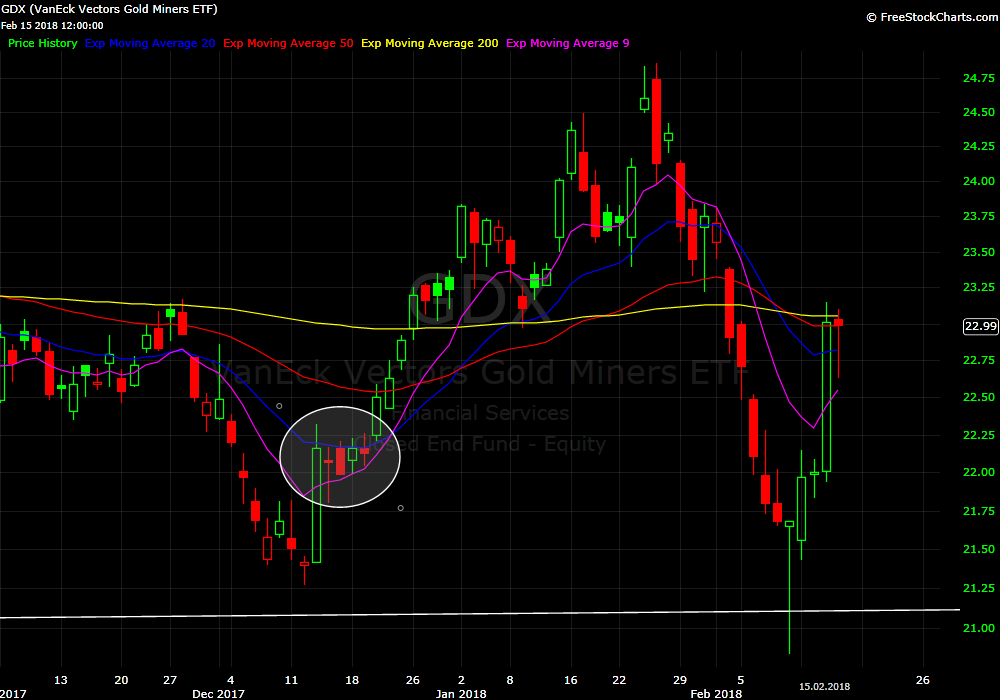This screenshot has width=1000, height=700.
Task: Click the 21.25 price axis label
Action: [978, 588]
